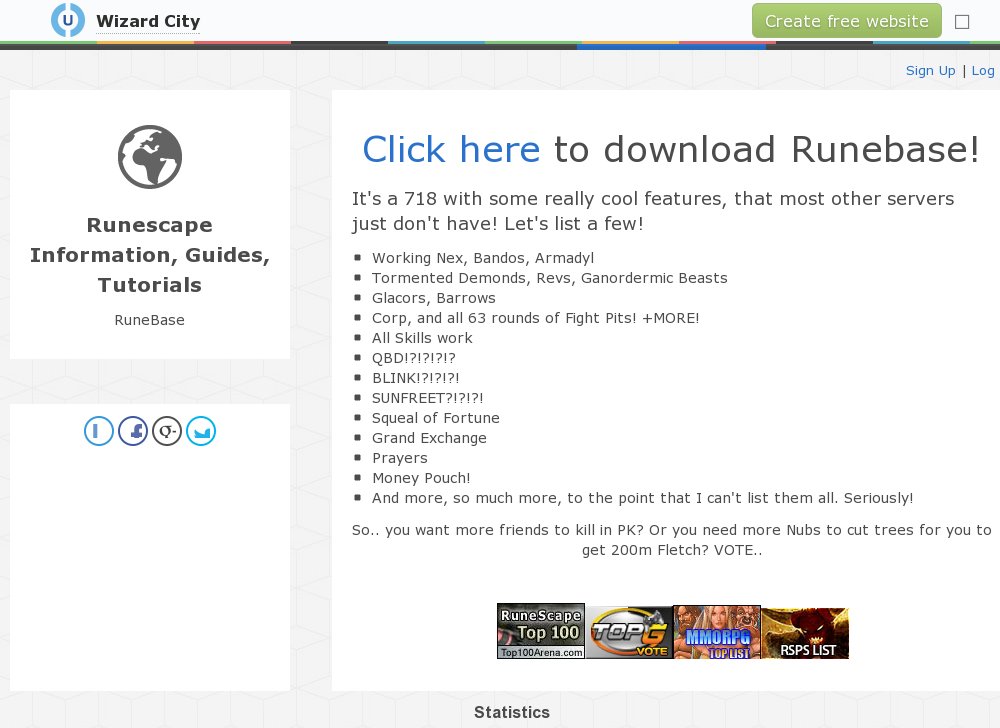The width and height of the screenshot is (1000, 728).
Task: Open the Statistics section heading
Action: [511, 712]
